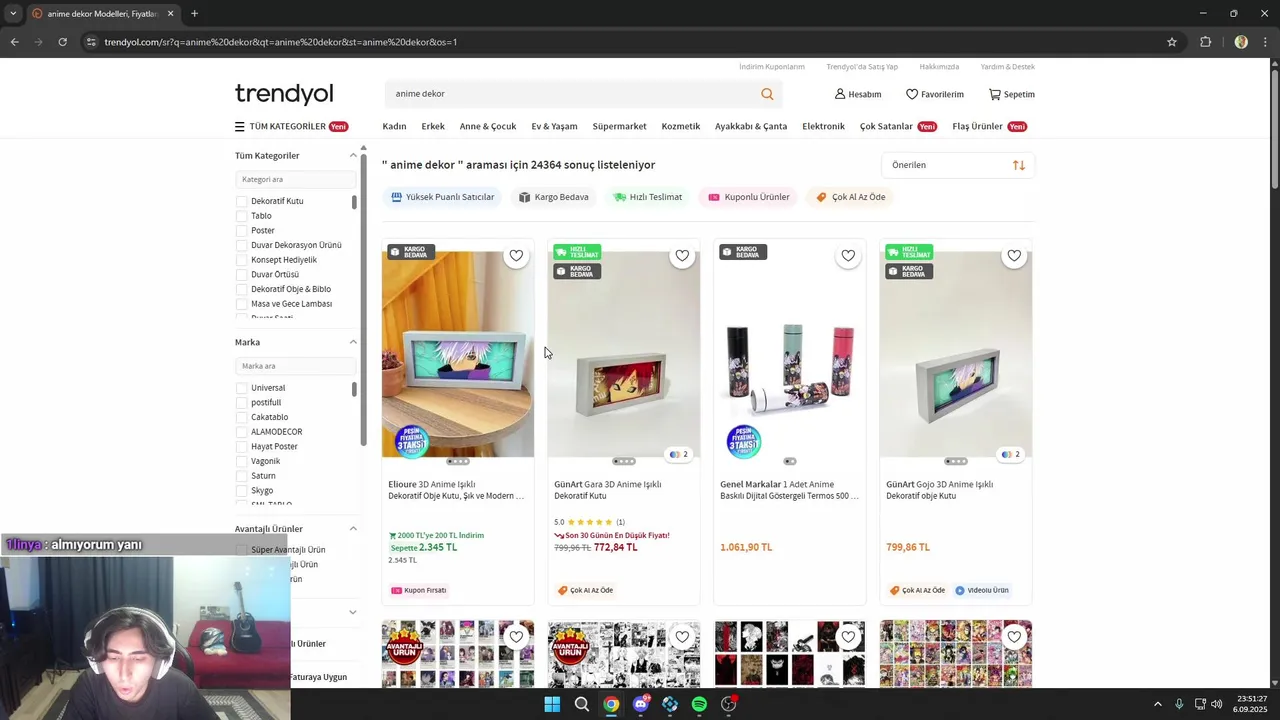The width and height of the screenshot is (1280, 720).
Task: Open the Genel Markalar termos thumbnail
Action: coord(790,354)
